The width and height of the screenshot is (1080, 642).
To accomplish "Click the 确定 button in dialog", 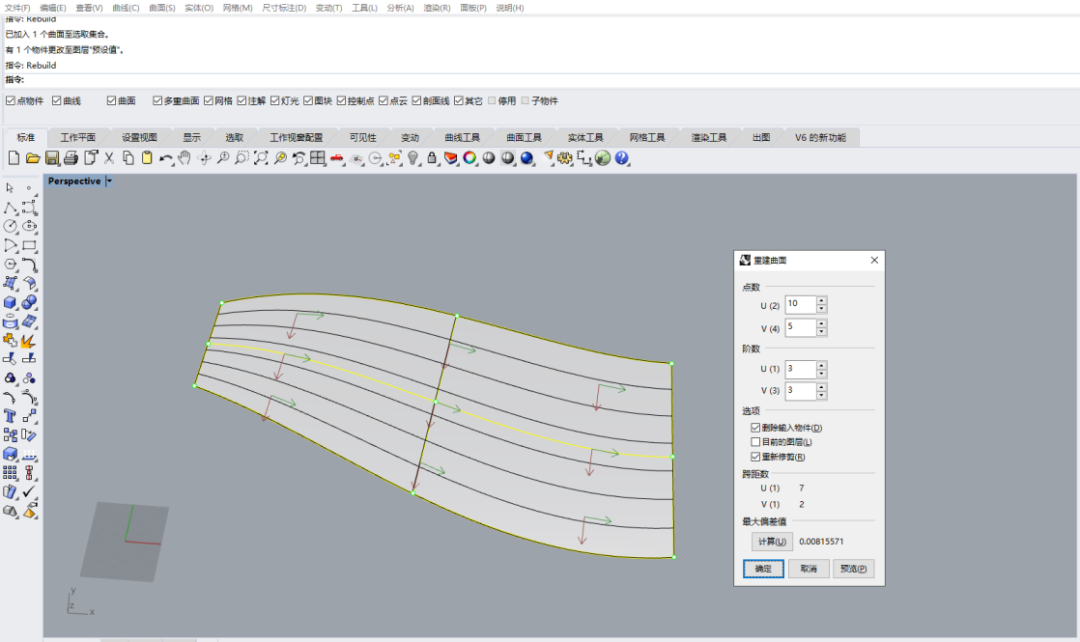I will tap(763, 569).
